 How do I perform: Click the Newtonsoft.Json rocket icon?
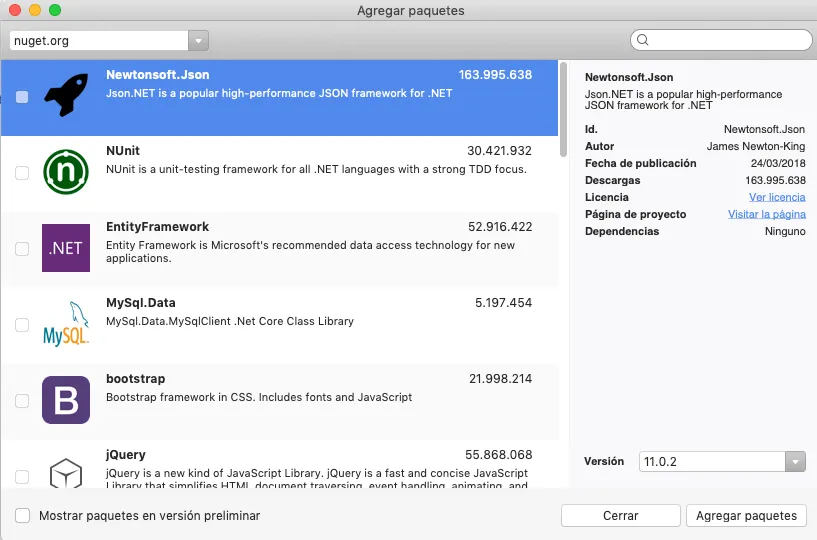pyautogui.click(x=66, y=95)
